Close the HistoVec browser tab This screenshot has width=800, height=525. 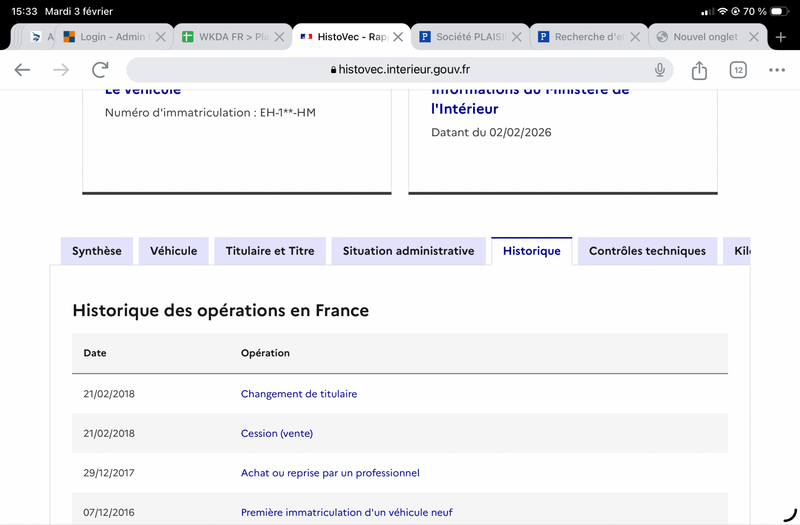point(398,37)
